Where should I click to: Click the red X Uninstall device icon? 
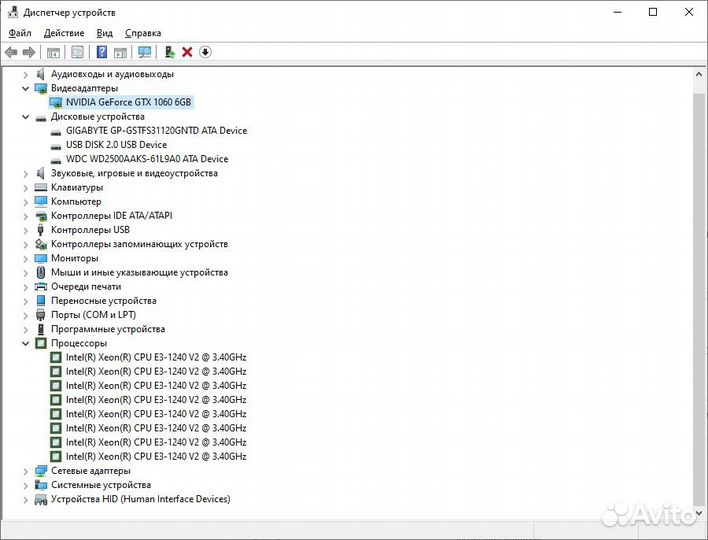[187, 52]
